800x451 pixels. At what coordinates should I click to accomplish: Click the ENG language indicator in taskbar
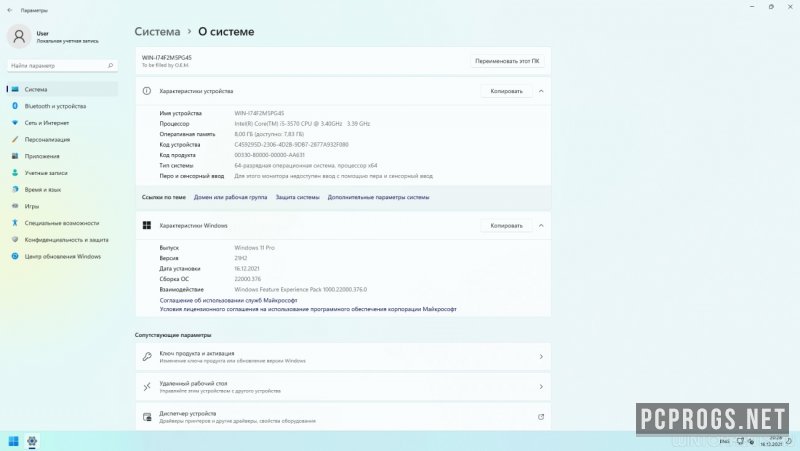pyautogui.click(x=724, y=441)
